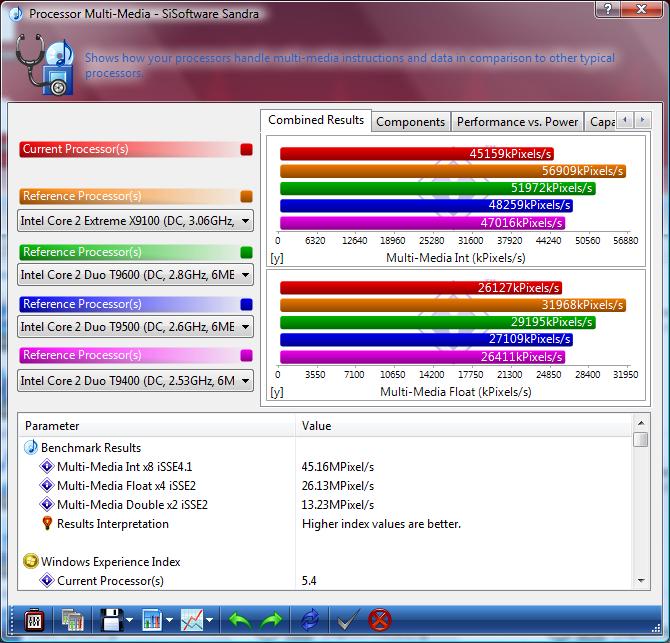
Task: Click the orange 56909kPixels/s bar
Action: (x=453, y=171)
